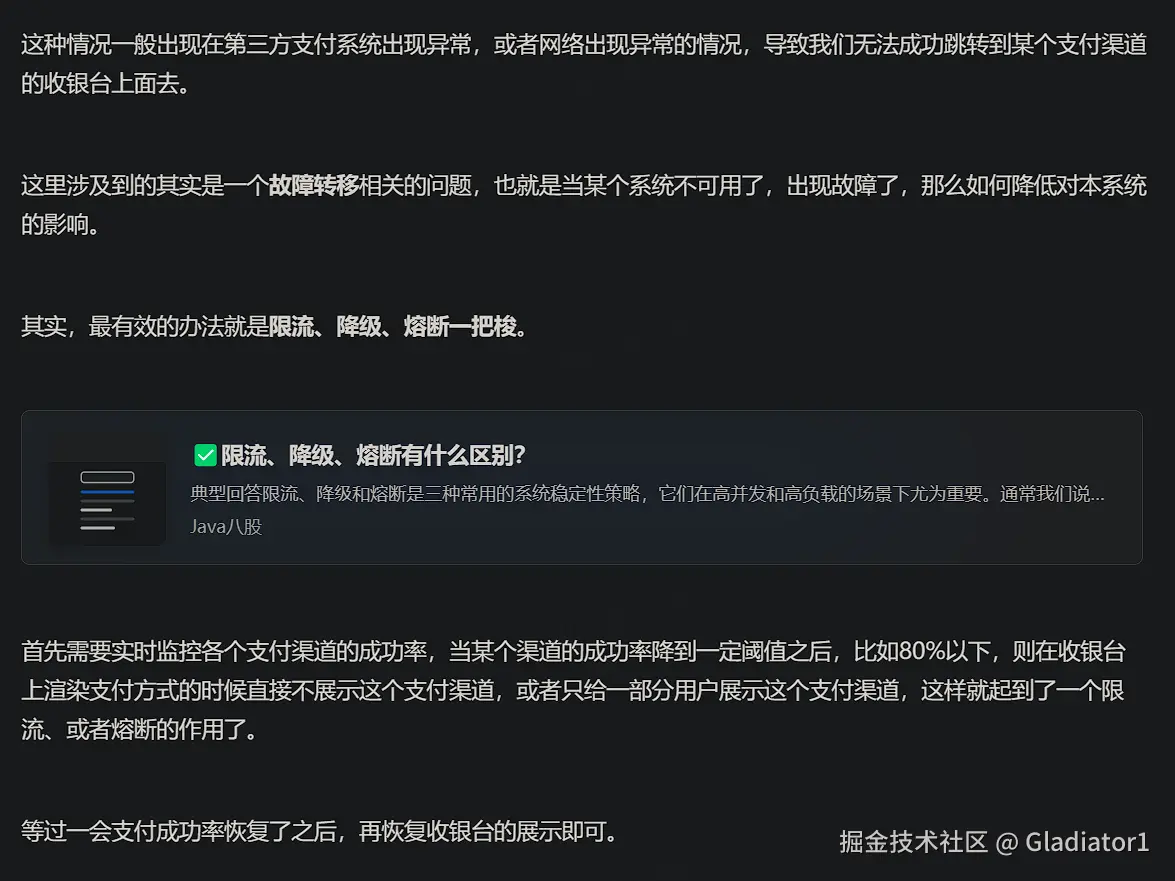Screen dimensions: 1175x881
Task: Click the Gladiator1 username in the watermark
Action: [x=1087, y=842]
